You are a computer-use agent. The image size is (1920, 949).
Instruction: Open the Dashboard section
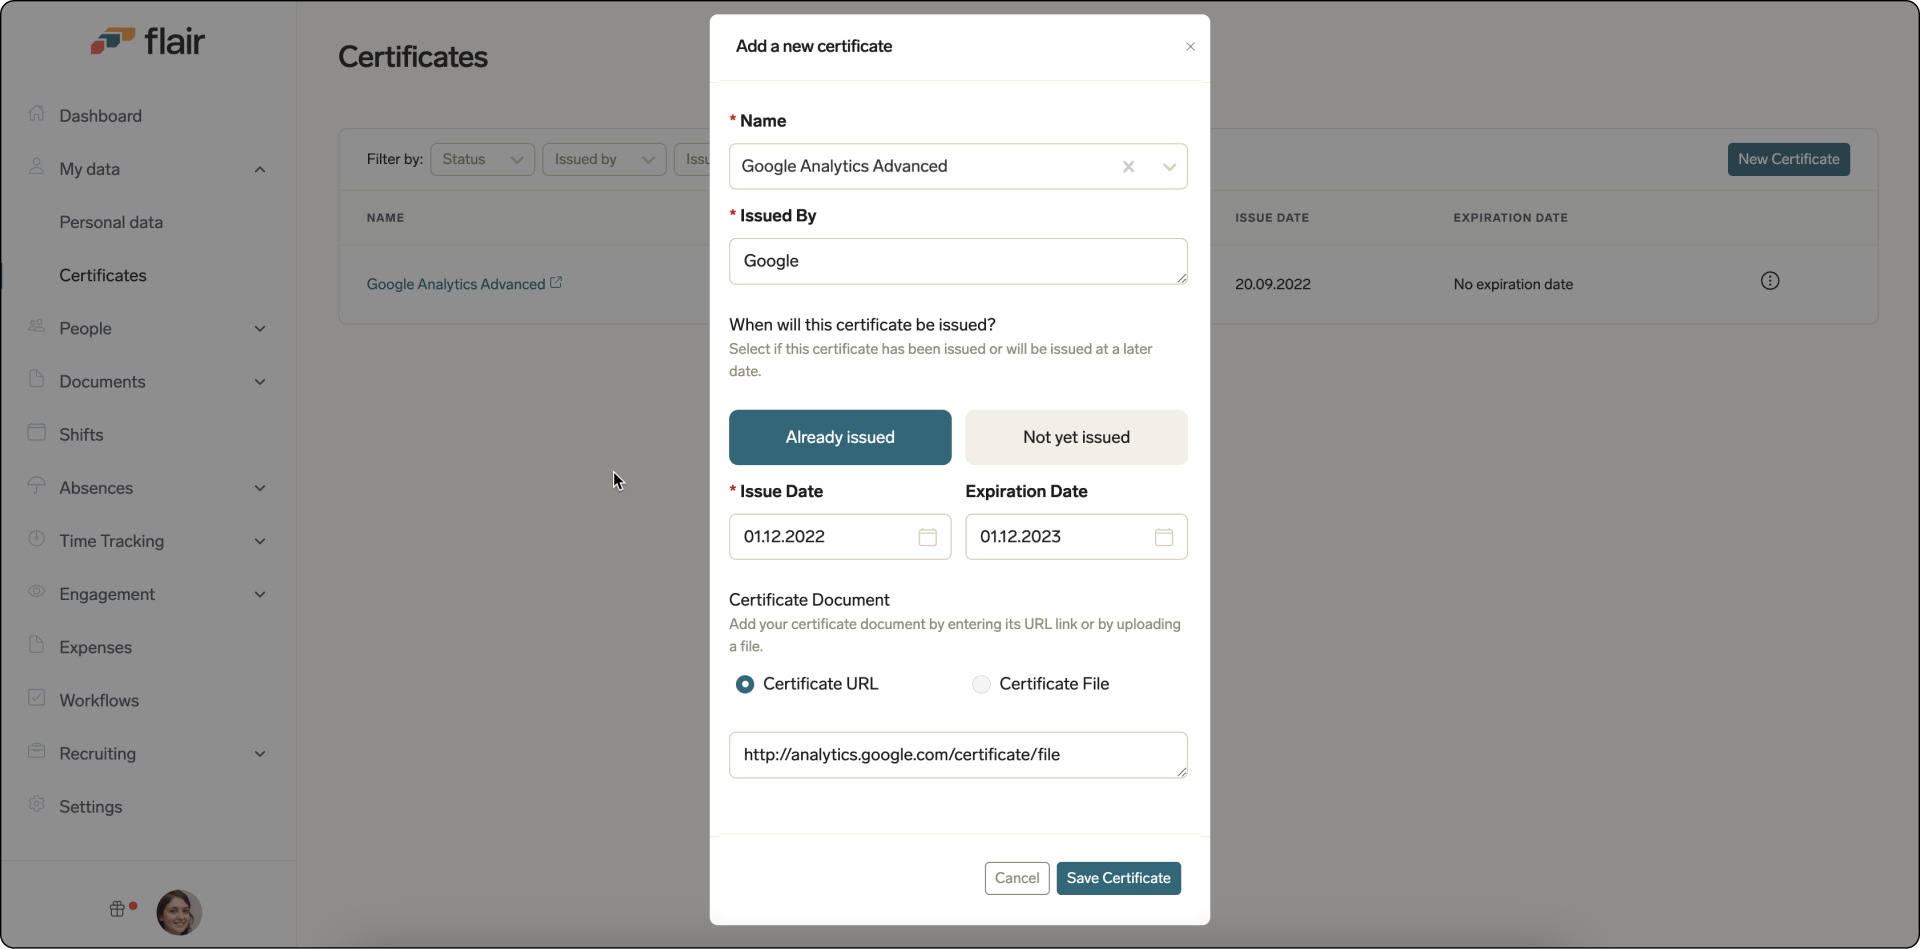[100, 115]
